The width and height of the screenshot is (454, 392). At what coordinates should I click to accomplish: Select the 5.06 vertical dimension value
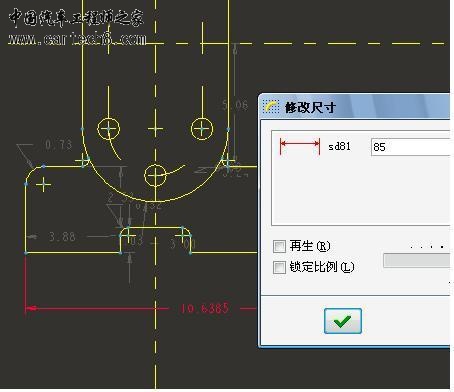[x=235, y=105]
